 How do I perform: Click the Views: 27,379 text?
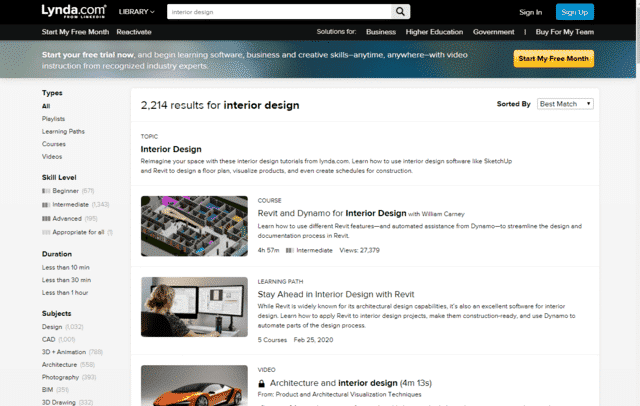pos(360,251)
